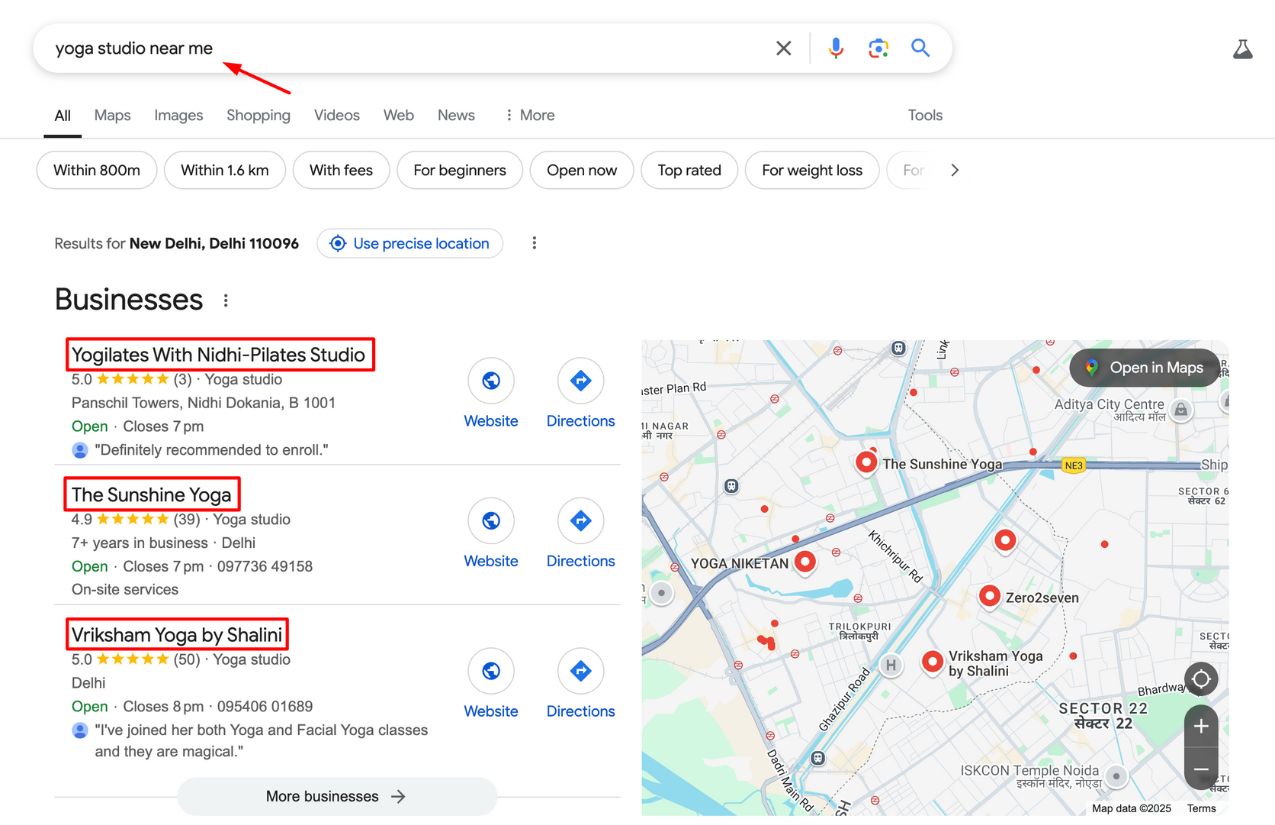
Task: Open the three-dot menu next to Use precise location
Action: click(x=534, y=243)
